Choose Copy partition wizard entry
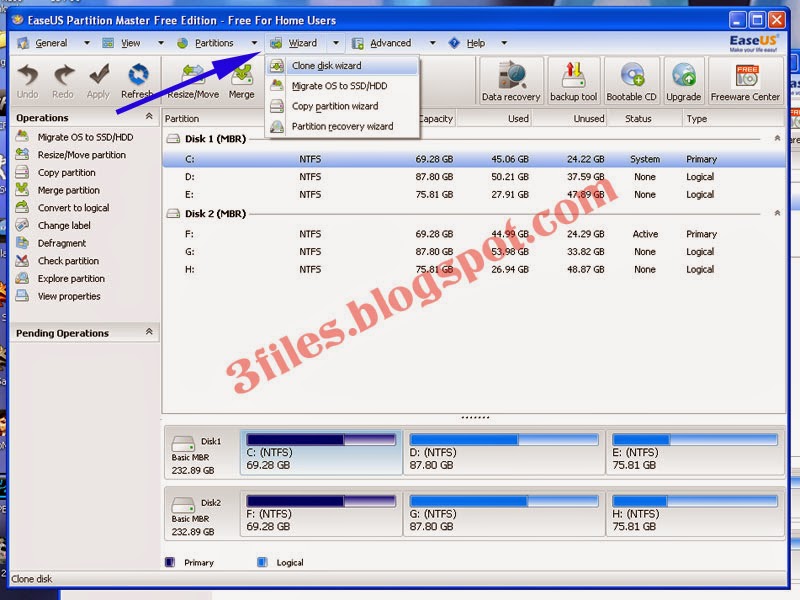The height and width of the screenshot is (600, 800). [x=342, y=106]
